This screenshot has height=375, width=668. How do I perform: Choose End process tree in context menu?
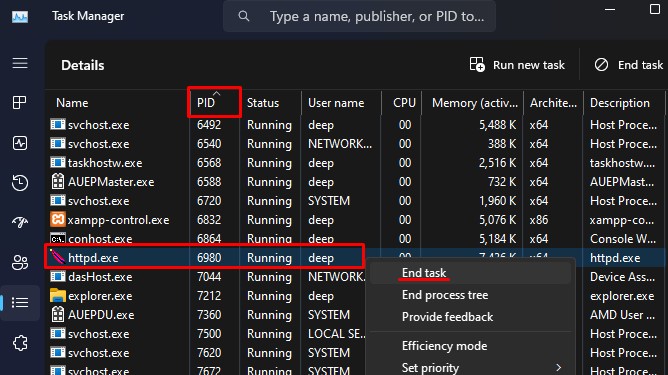point(470,295)
